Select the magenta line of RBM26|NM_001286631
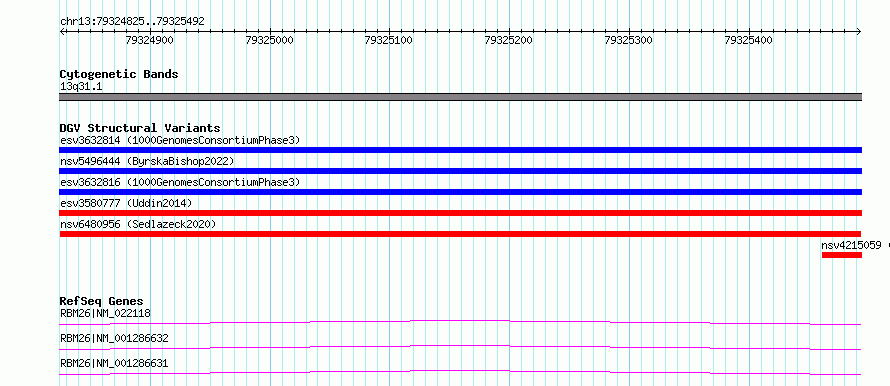890x386 pixels. coord(460,372)
